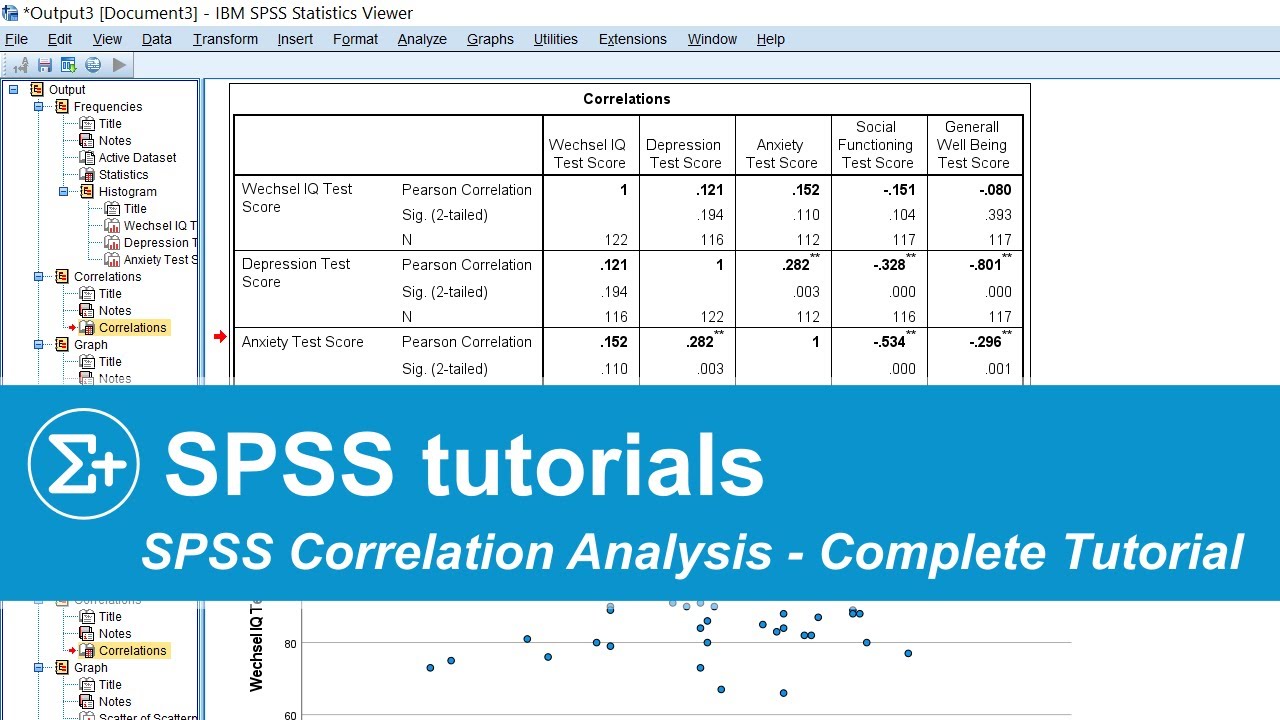Select the Scatter of Scatterplot outline item
Screen dimensions: 1280x720
point(148,716)
